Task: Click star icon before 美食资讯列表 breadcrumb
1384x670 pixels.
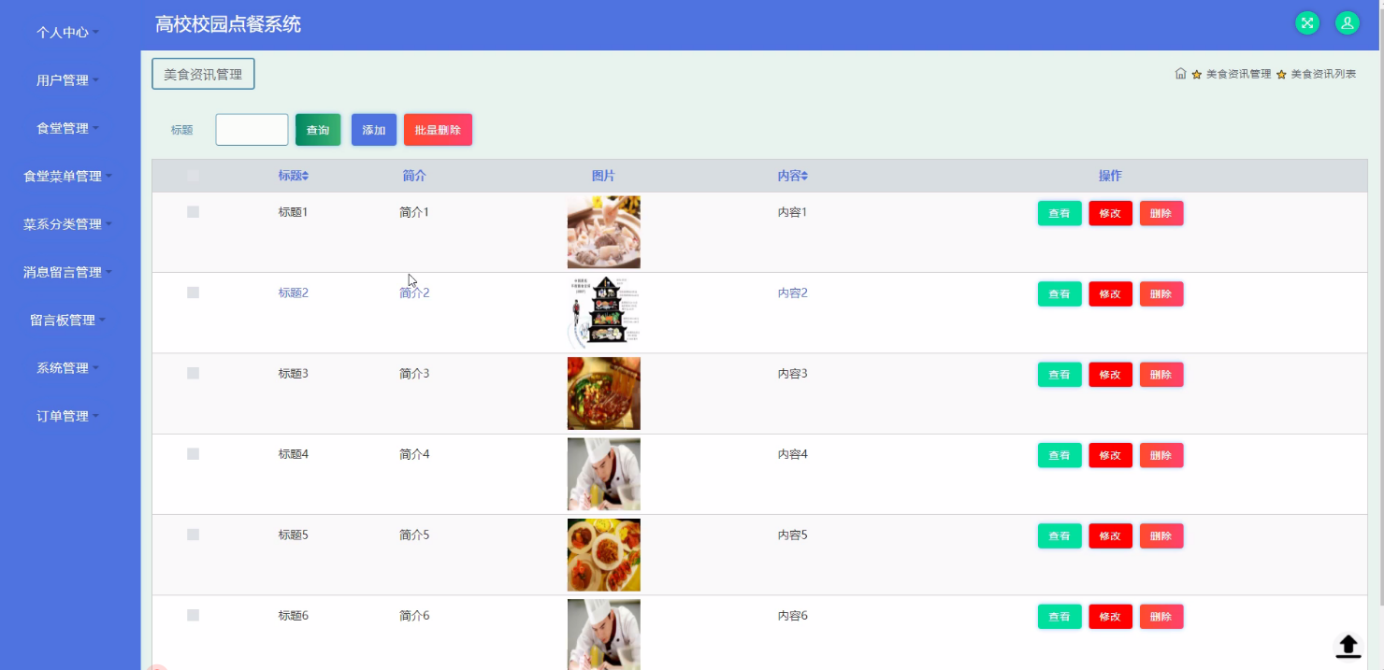Action: [x=1281, y=75]
